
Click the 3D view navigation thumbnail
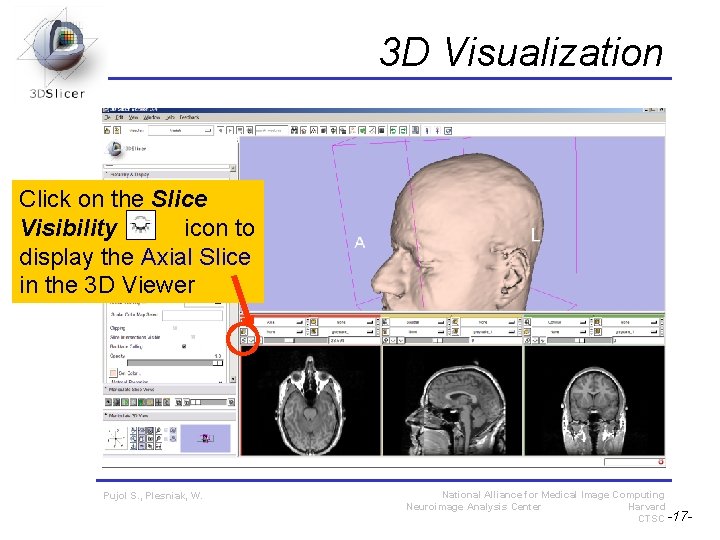(x=205, y=438)
